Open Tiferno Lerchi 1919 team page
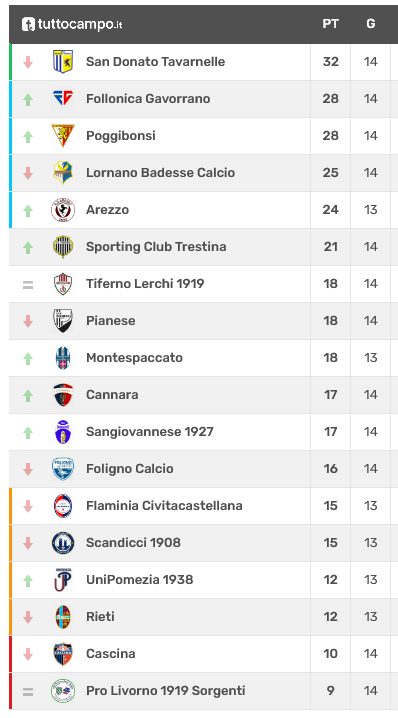Image resolution: width=398 pixels, height=718 pixels. pos(145,283)
